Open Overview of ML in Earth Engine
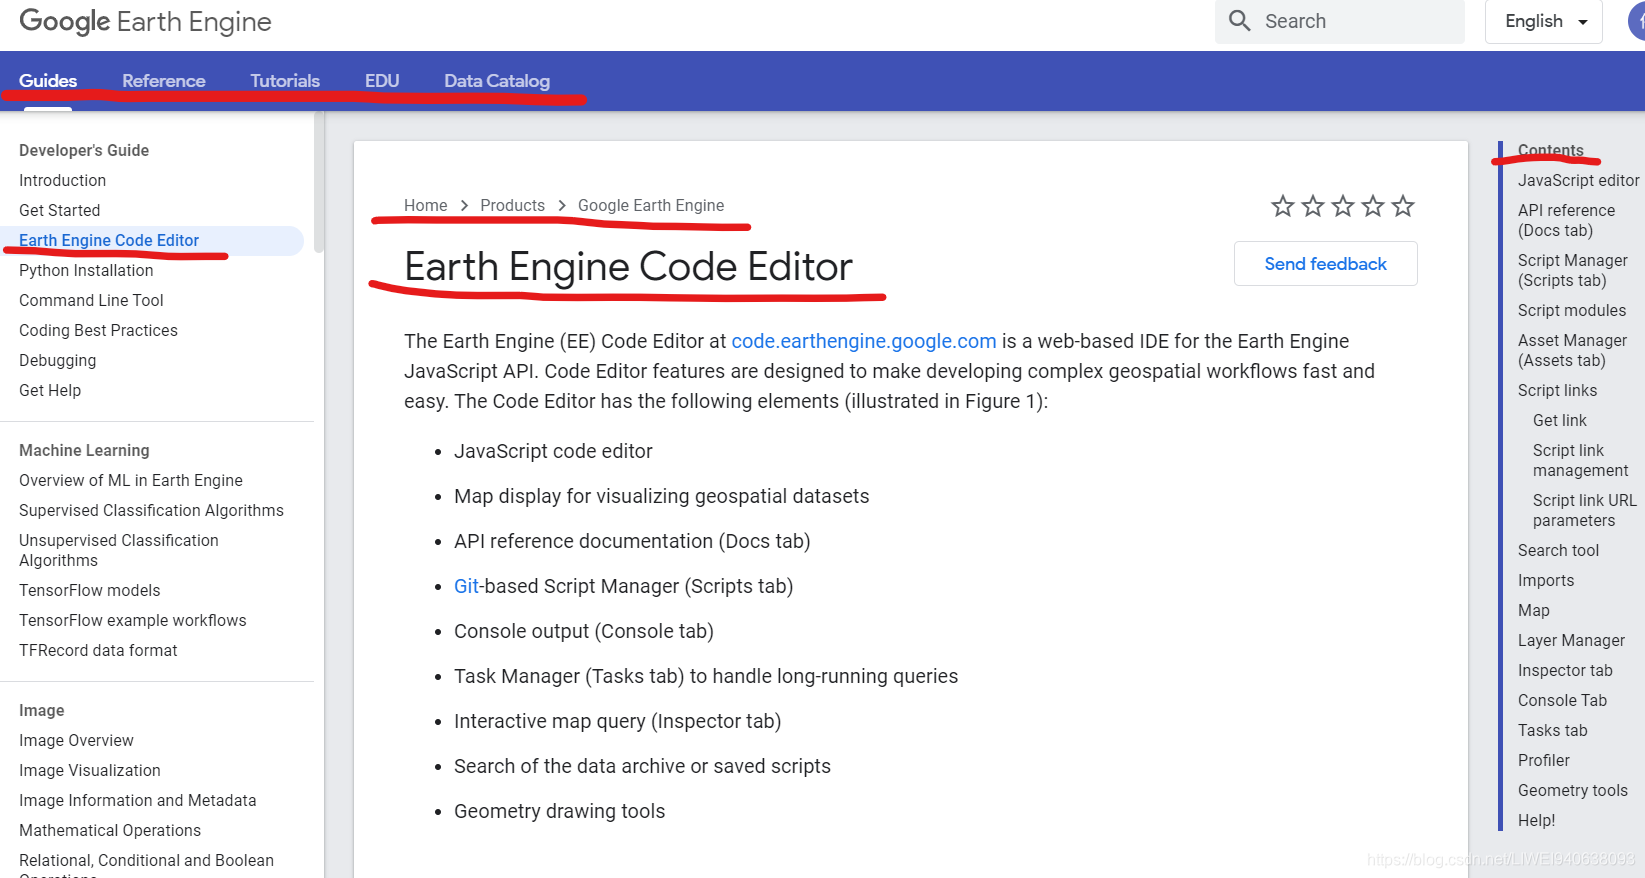The height and width of the screenshot is (878, 1645). coord(131,480)
